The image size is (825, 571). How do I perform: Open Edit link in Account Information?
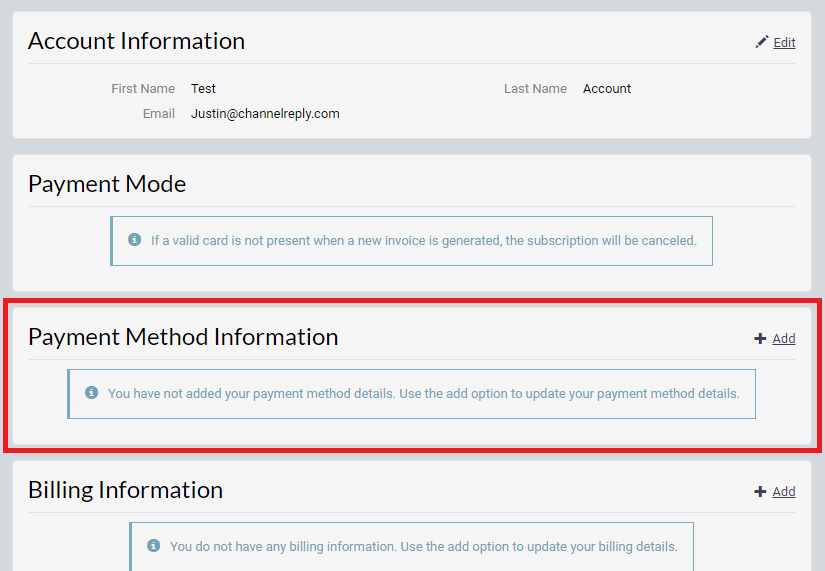tap(784, 43)
